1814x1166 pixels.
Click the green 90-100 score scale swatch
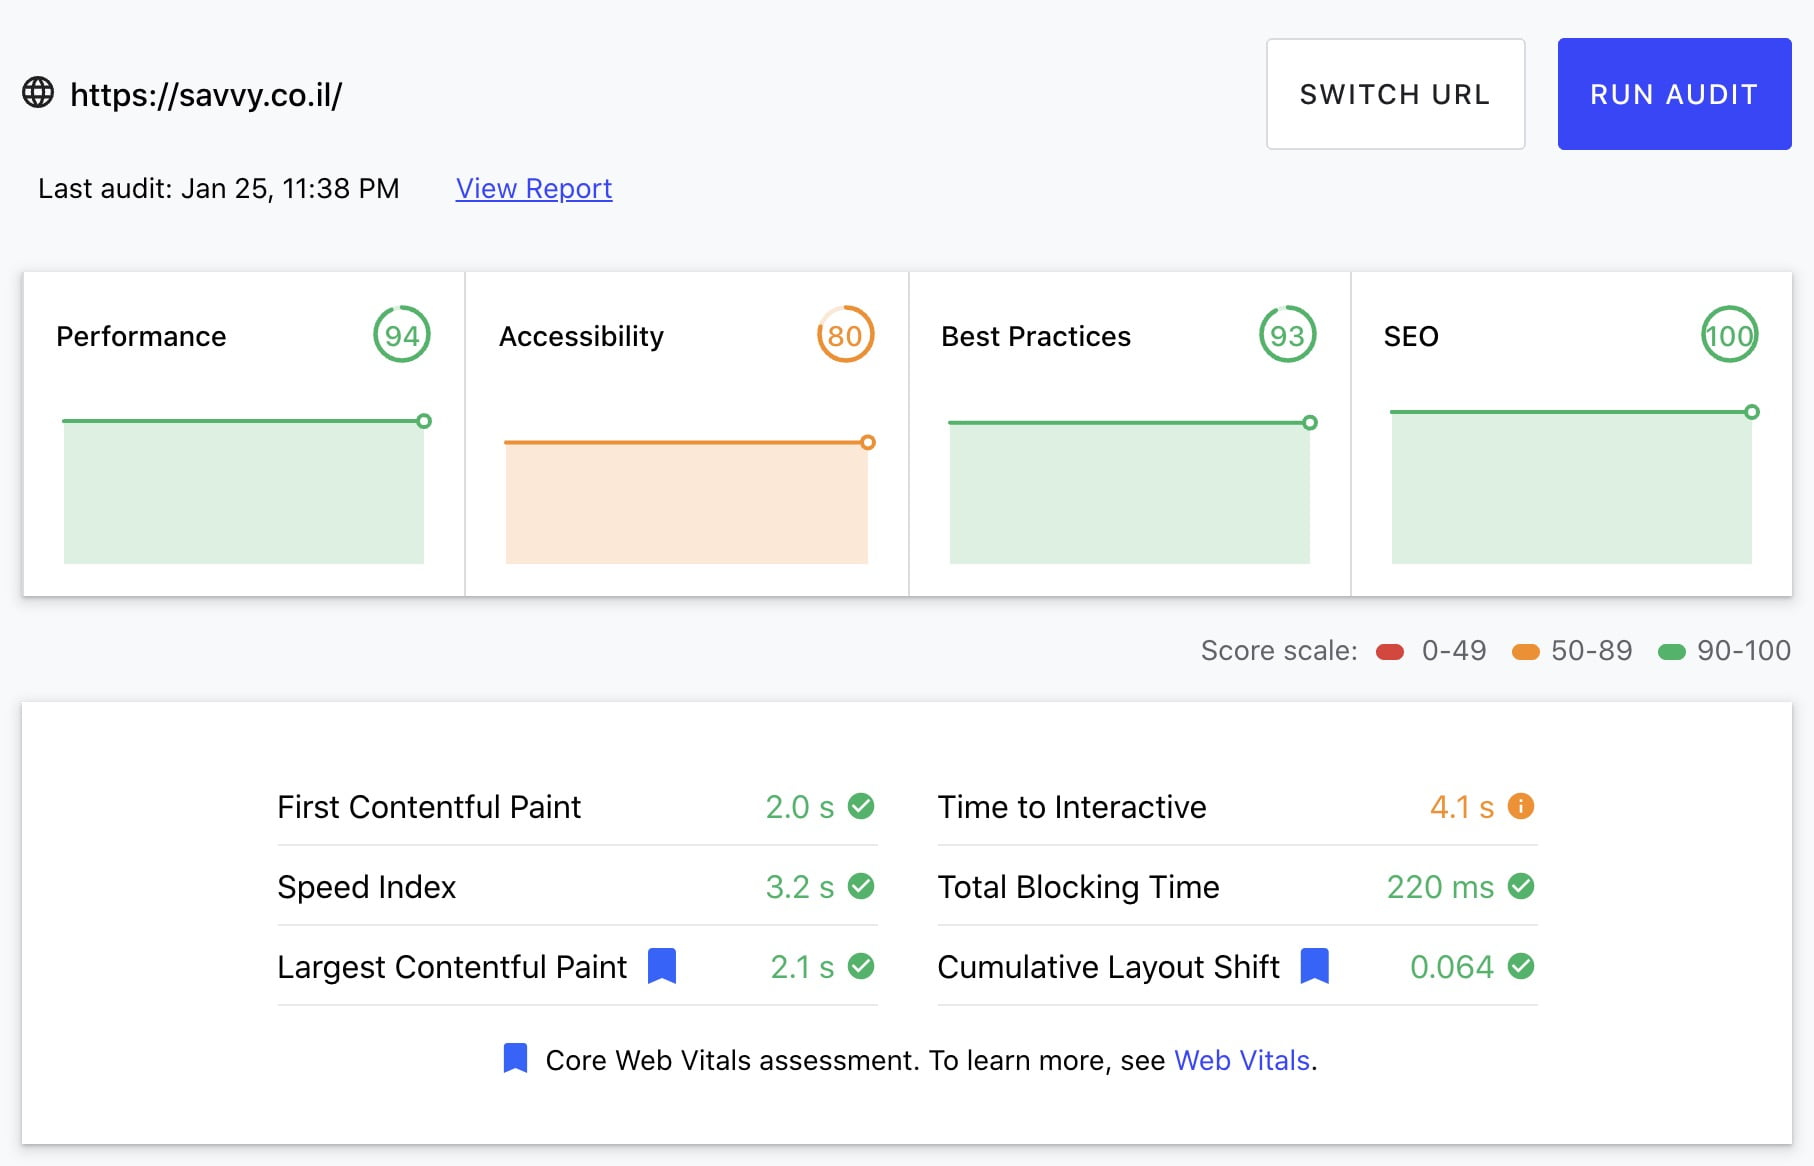pos(1672,652)
